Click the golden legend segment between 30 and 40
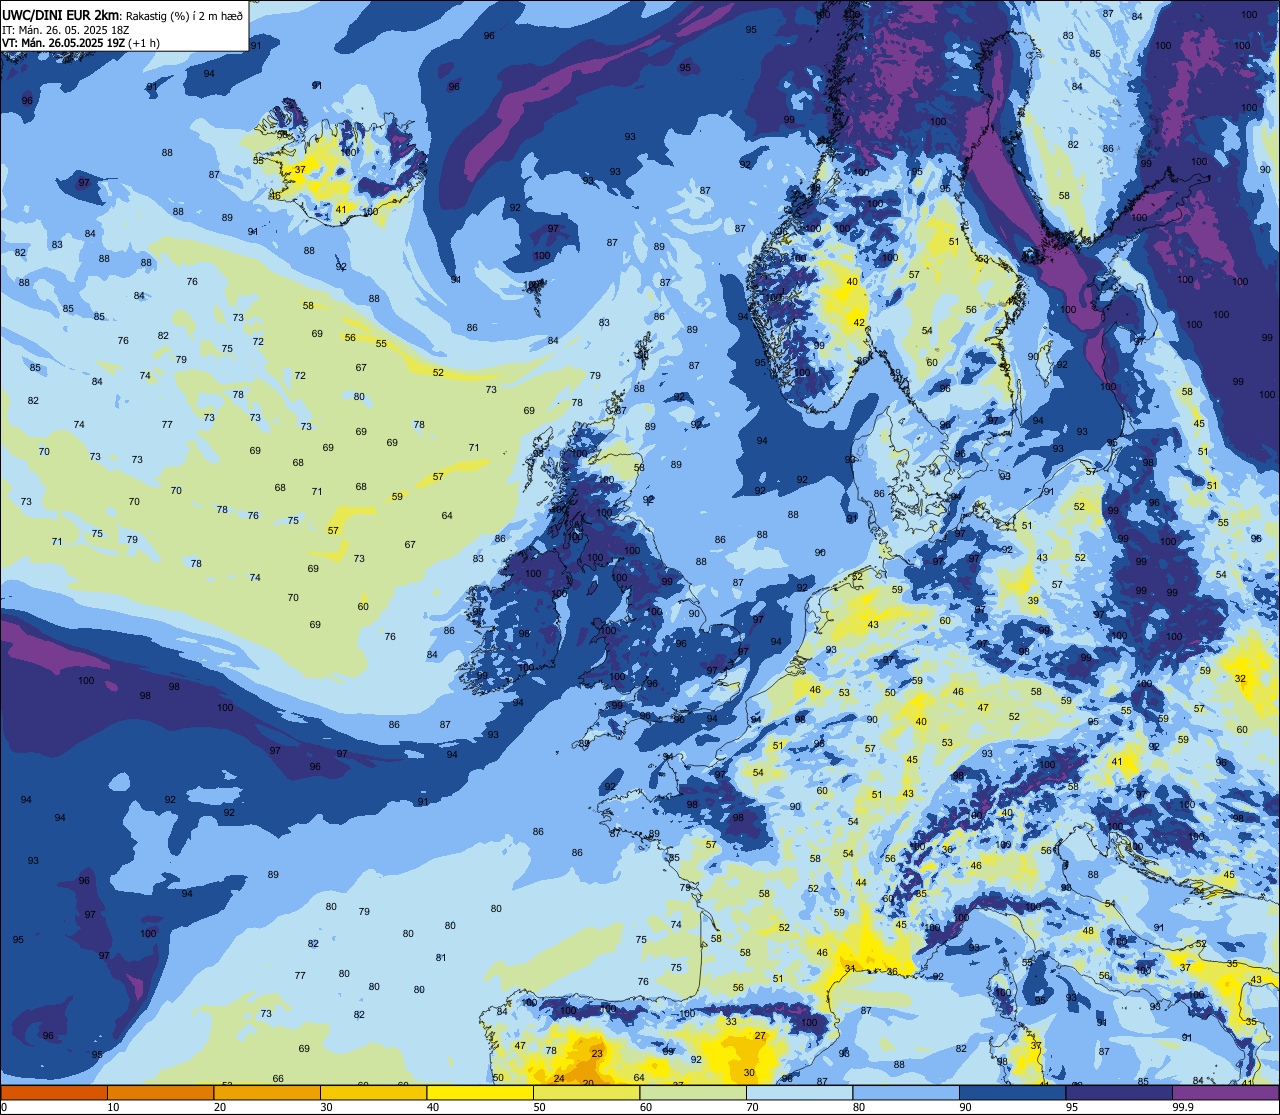 (373, 1092)
